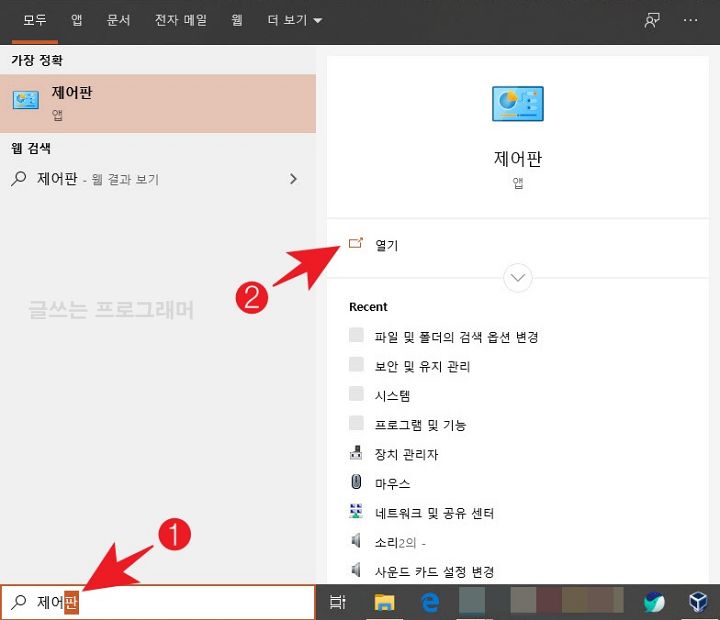This screenshot has width=720, height=620.
Task: Click the 제어판 title in preview pane
Action: pyautogui.click(x=518, y=159)
